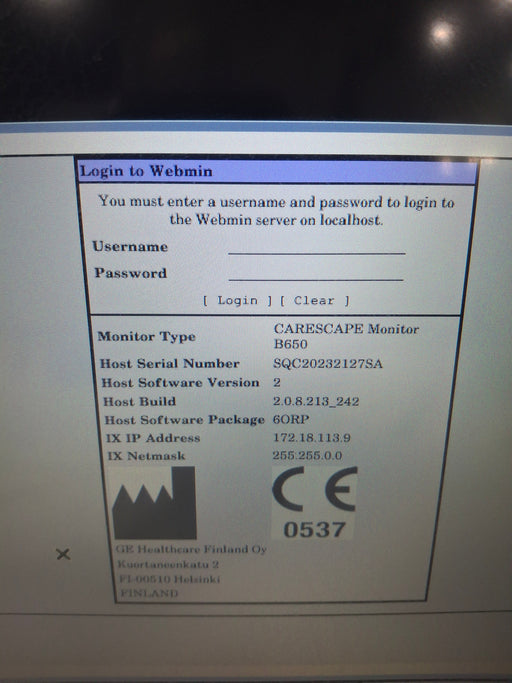
Task: Click the Username input field
Action: pyautogui.click(x=317, y=247)
